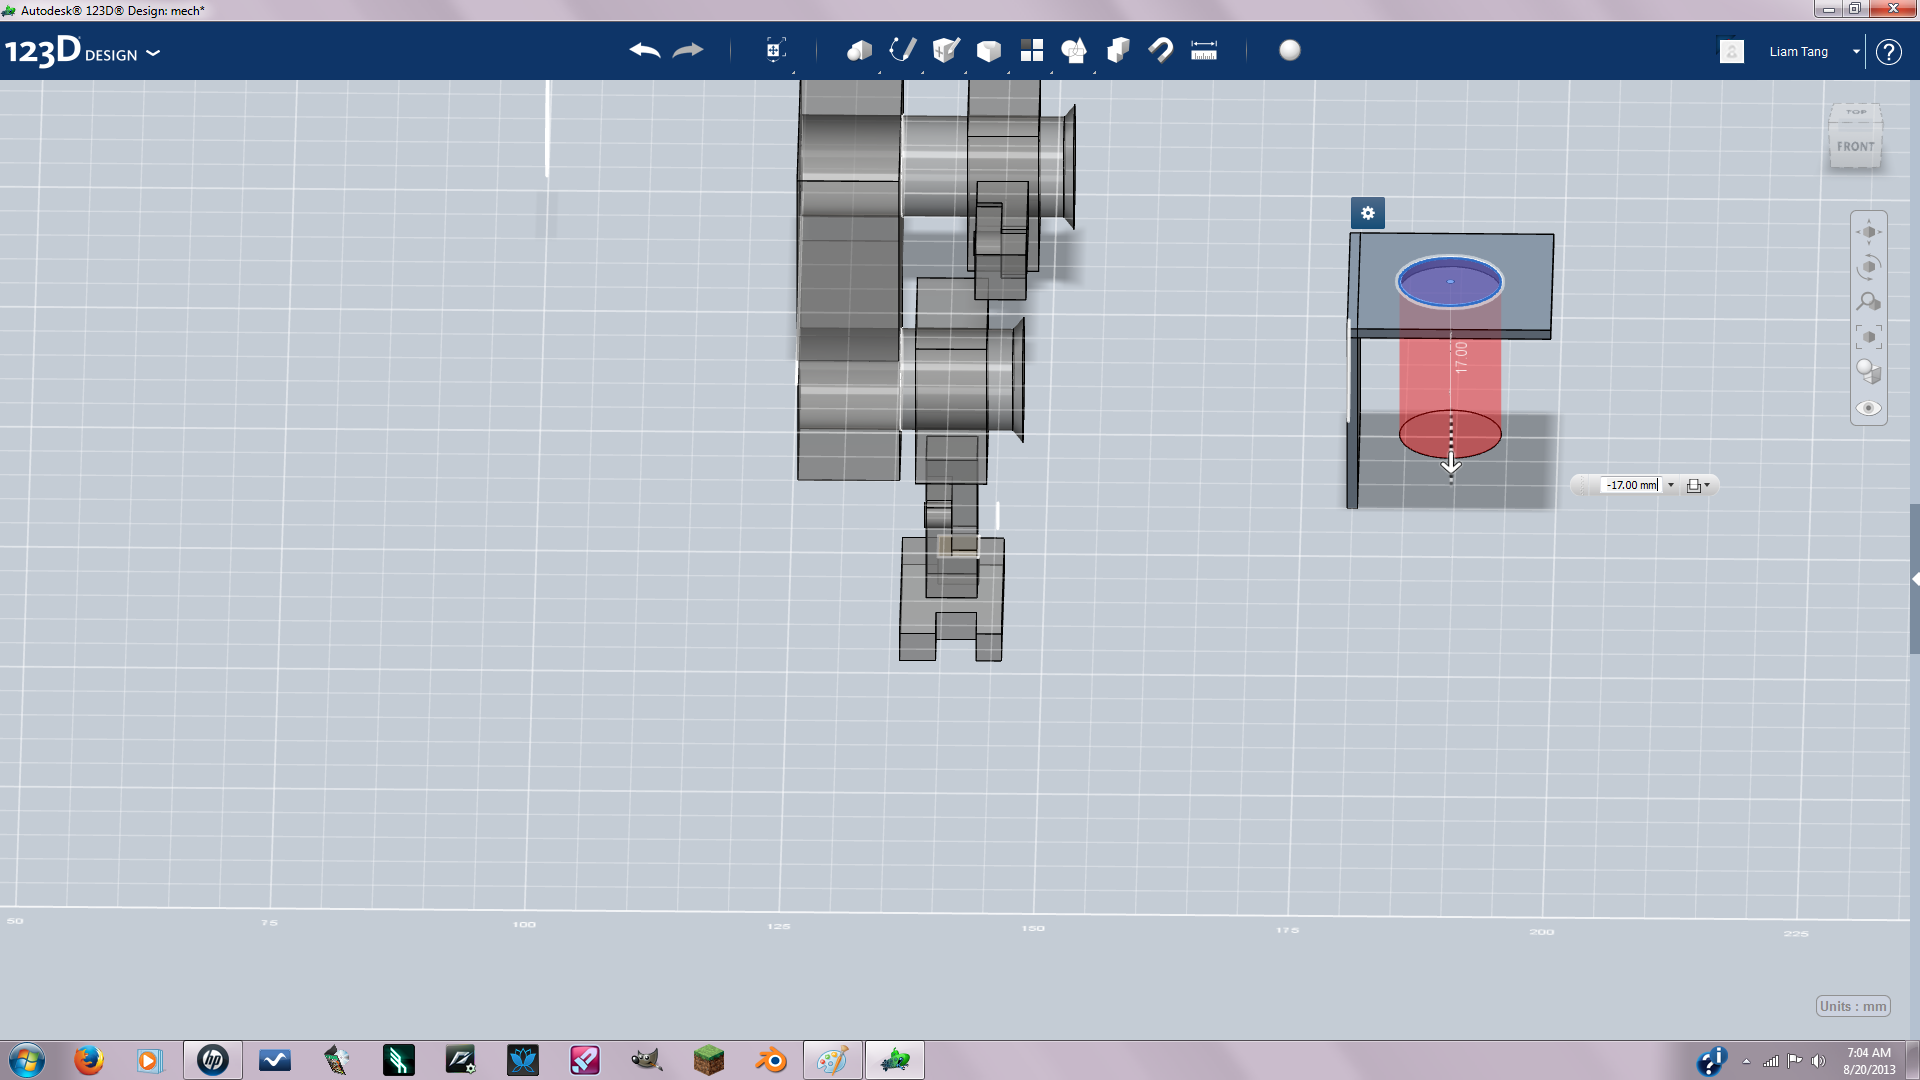Select the blue circular sketch profile
Viewport: 1920px width, 1080px height.
(x=1450, y=282)
